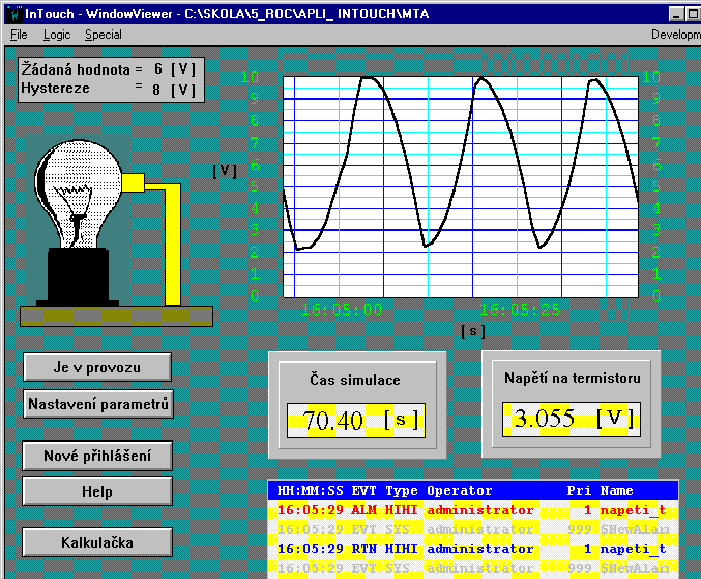Image resolution: width=701 pixels, height=579 pixels.
Task: Open the Logic menu
Action: click(57, 34)
